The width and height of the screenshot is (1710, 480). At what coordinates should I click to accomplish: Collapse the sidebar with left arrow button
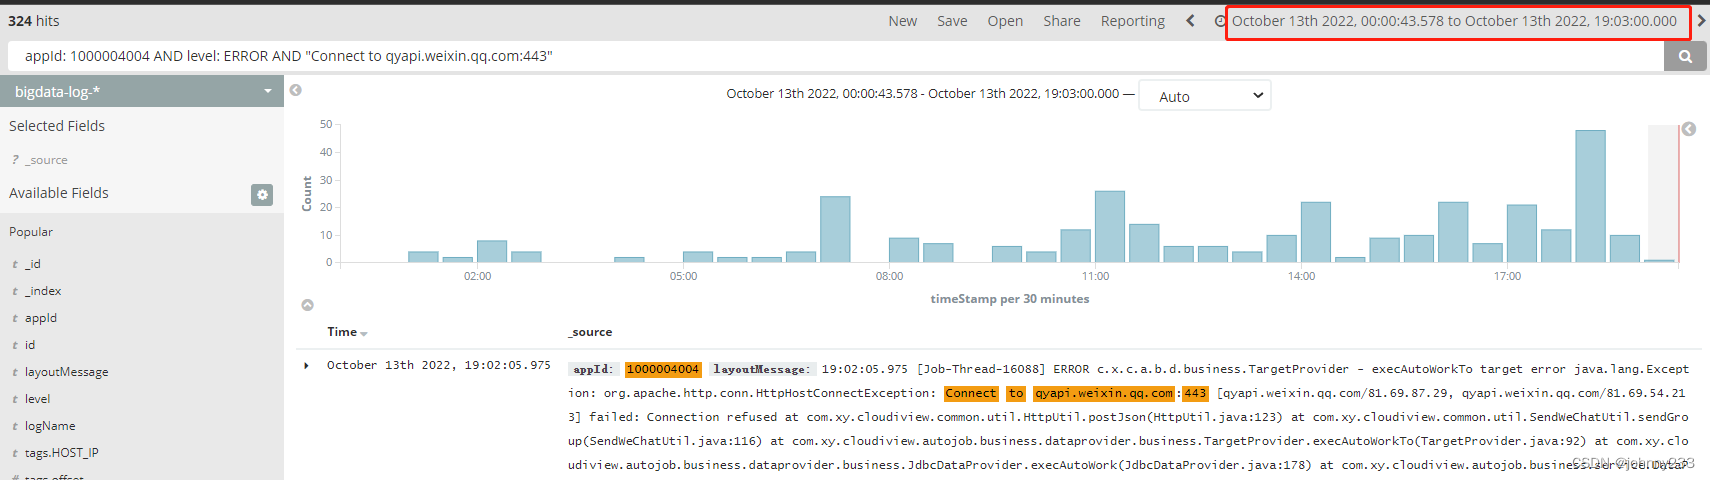[296, 91]
